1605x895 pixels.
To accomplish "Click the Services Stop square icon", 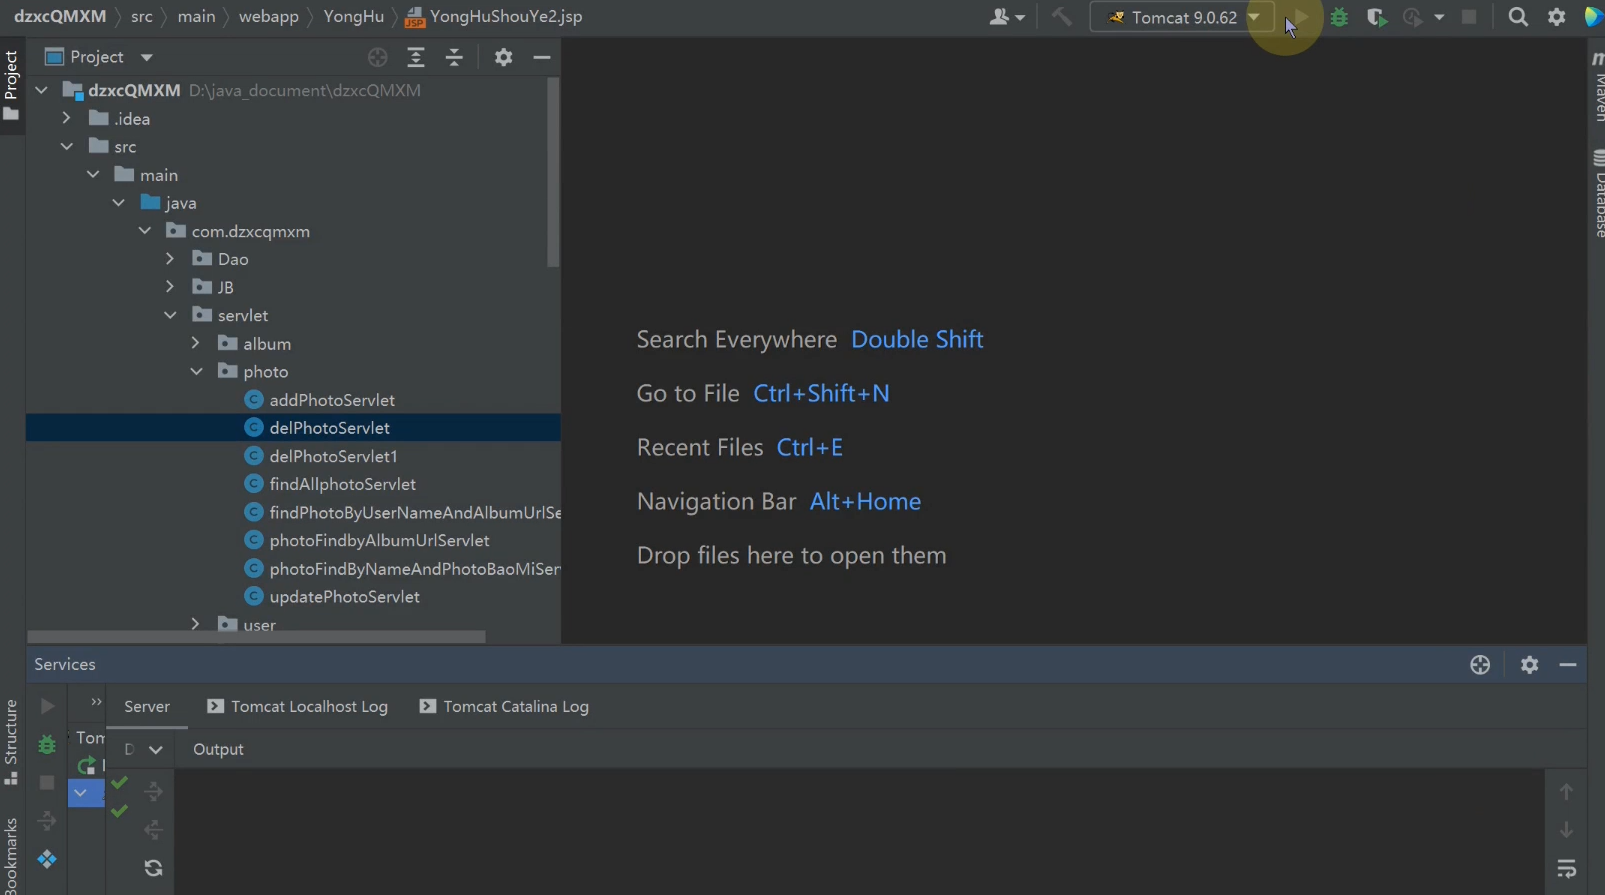I will pos(47,782).
